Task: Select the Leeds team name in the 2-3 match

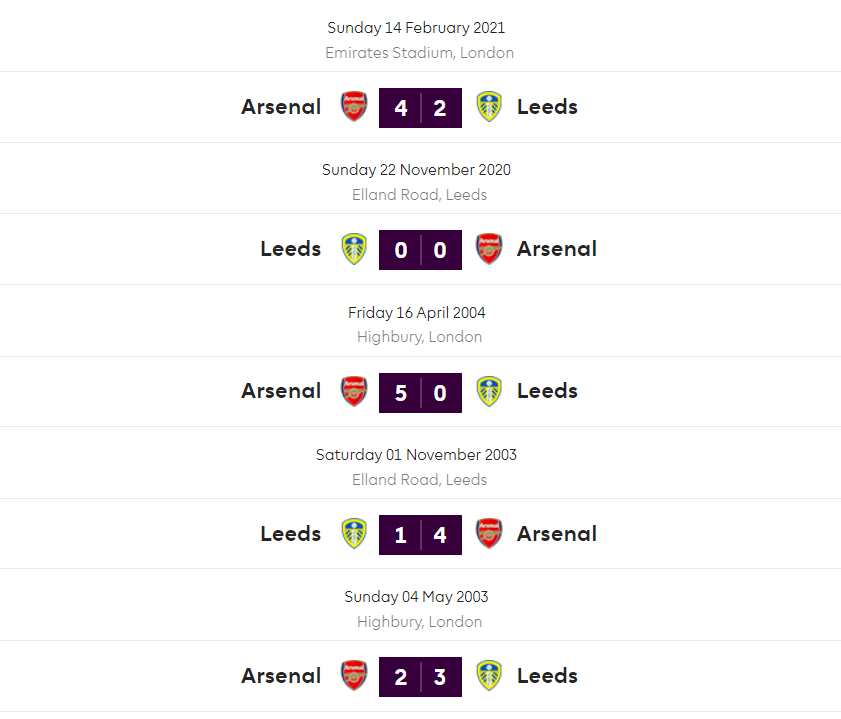Action: click(547, 676)
